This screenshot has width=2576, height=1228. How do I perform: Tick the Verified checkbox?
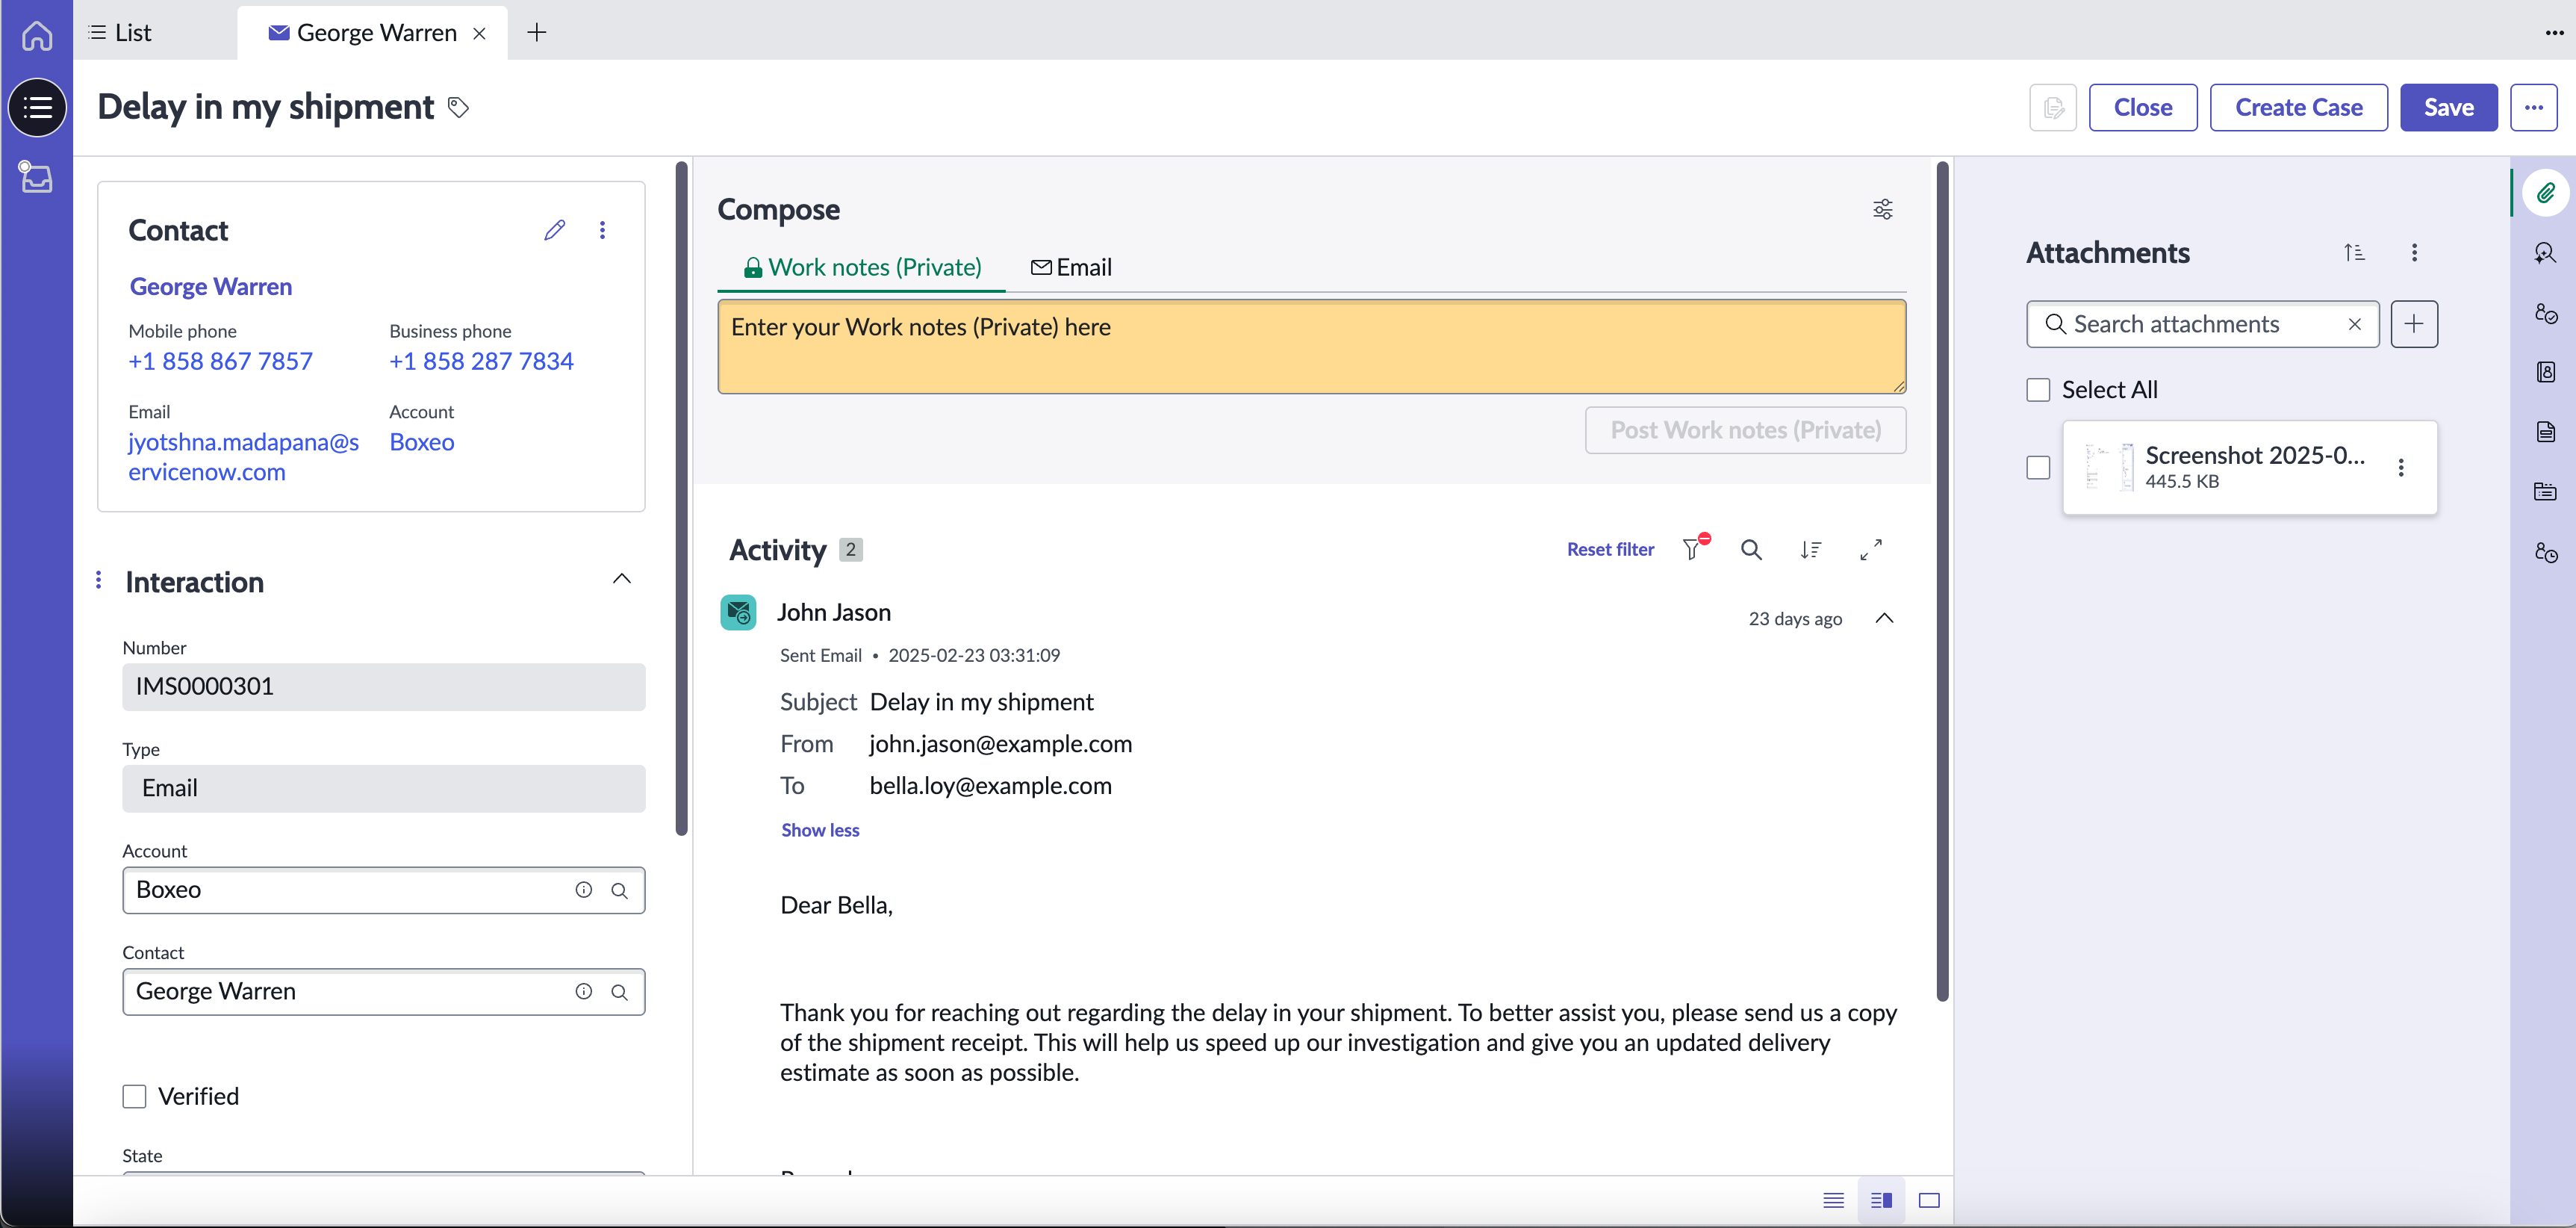pyautogui.click(x=134, y=1096)
